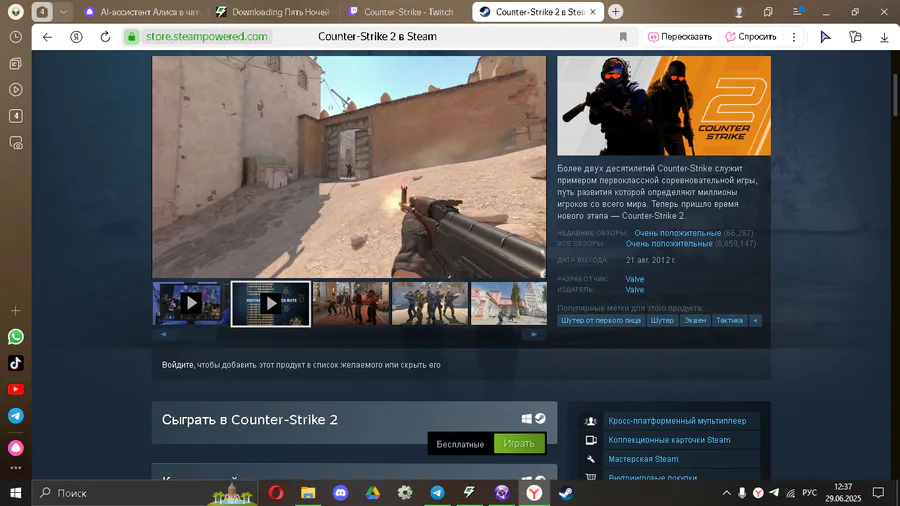Open the Windows Start menu
This screenshot has height=506, width=900.
(x=15, y=493)
